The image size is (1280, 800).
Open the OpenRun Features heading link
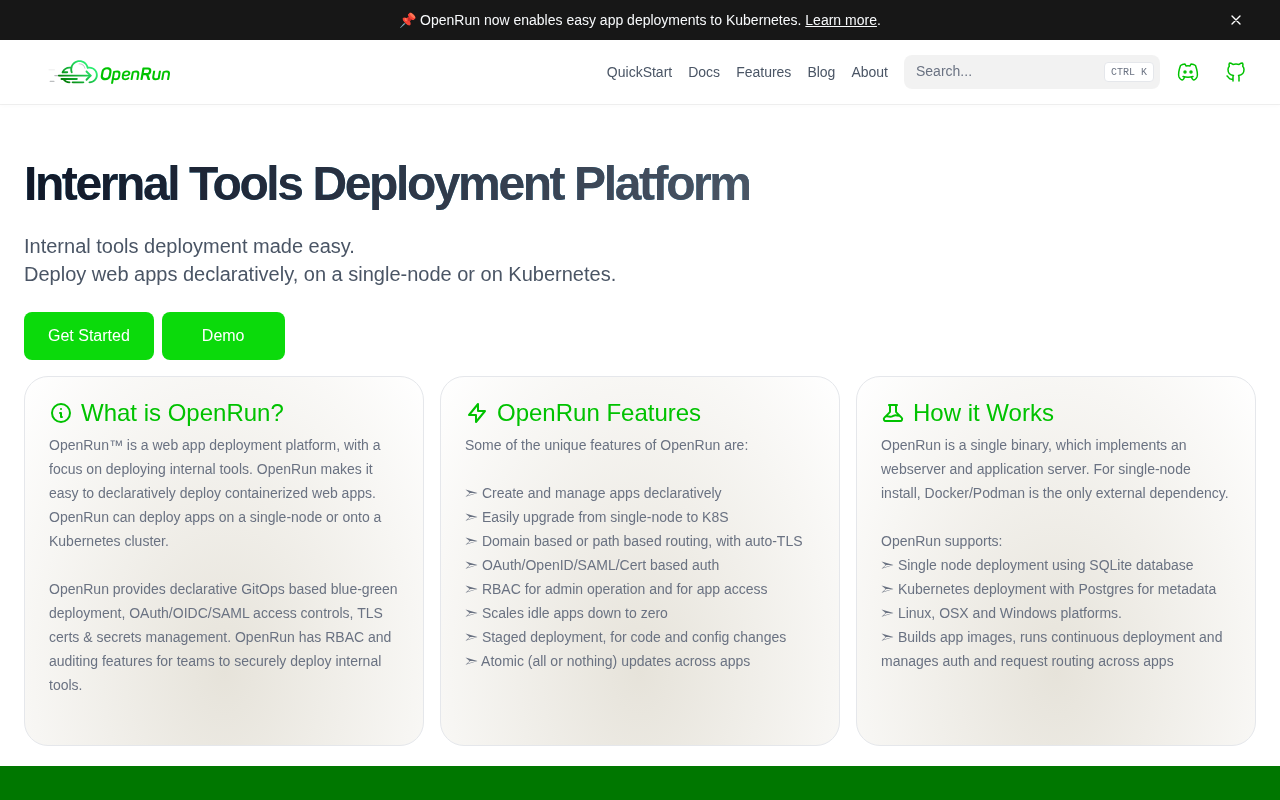[598, 413]
